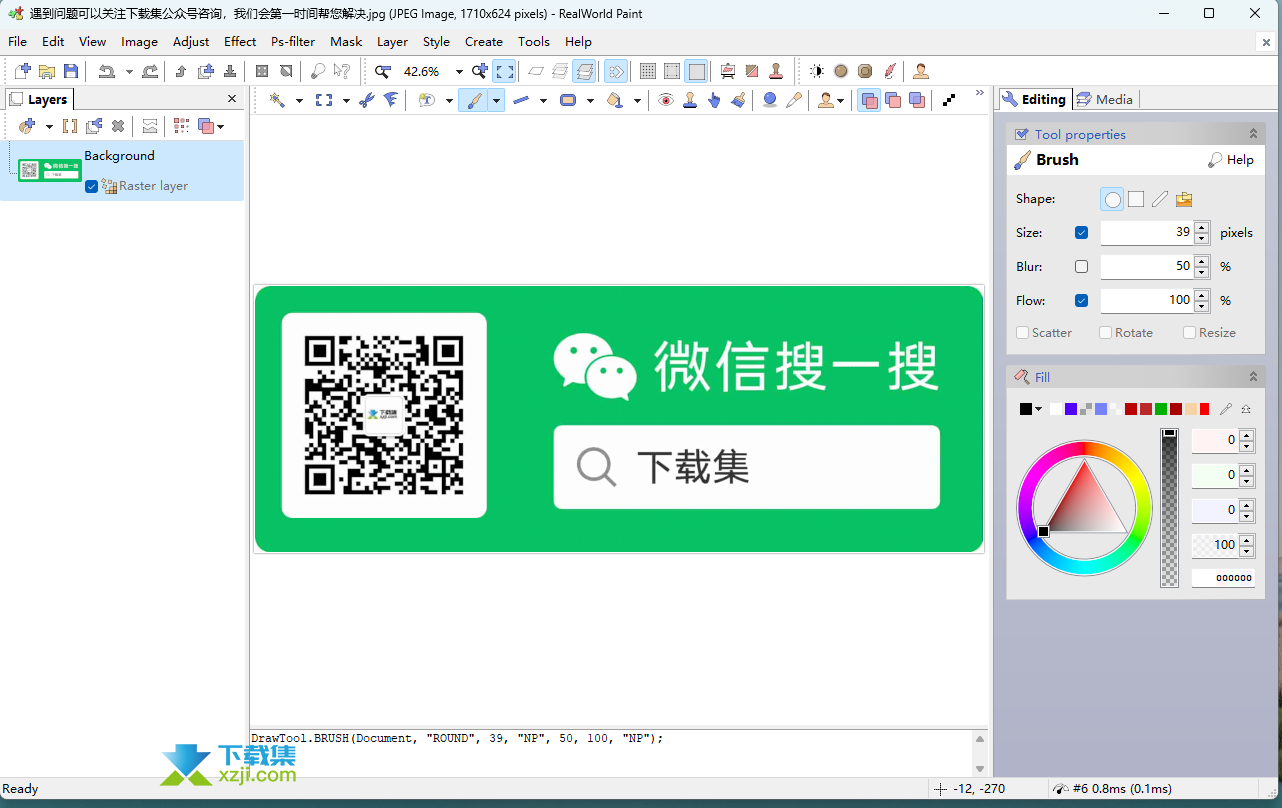1282x808 pixels.
Task: Select the paint bucket fill tool
Action: click(615, 100)
